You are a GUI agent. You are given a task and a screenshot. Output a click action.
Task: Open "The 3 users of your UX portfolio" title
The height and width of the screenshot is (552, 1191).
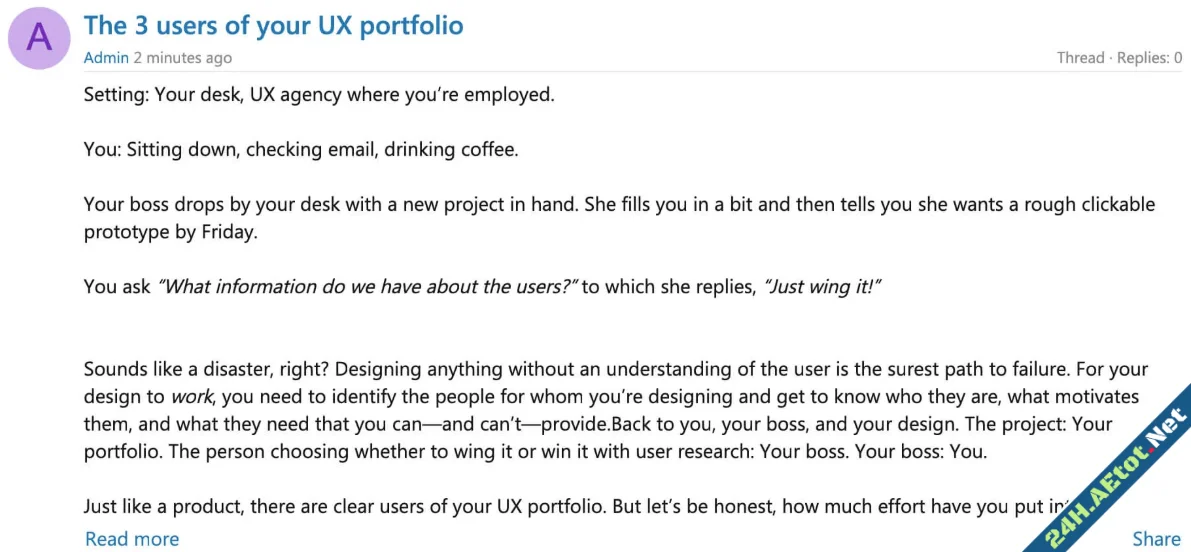click(x=273, y=26)
